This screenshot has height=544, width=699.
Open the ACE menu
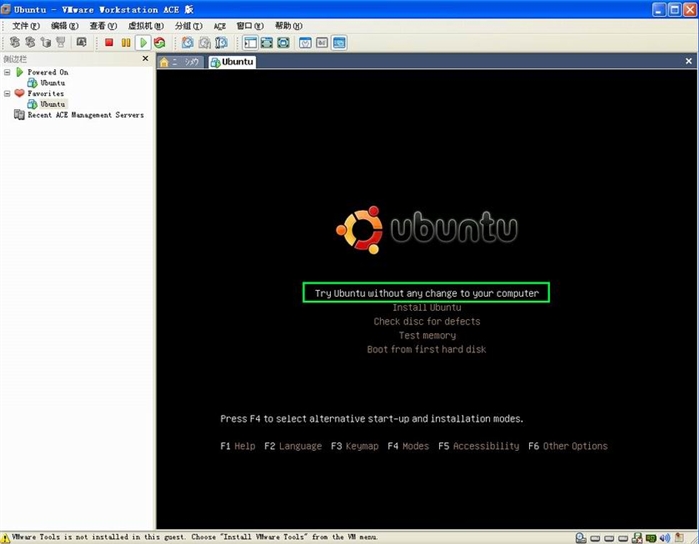point(220,26)
